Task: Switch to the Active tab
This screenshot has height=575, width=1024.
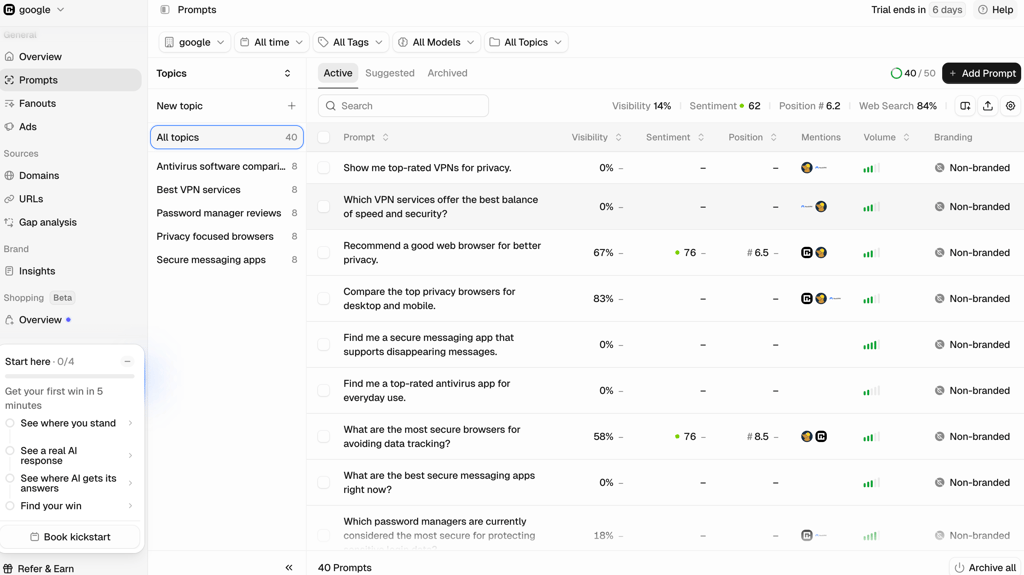Action: point(338,73)
